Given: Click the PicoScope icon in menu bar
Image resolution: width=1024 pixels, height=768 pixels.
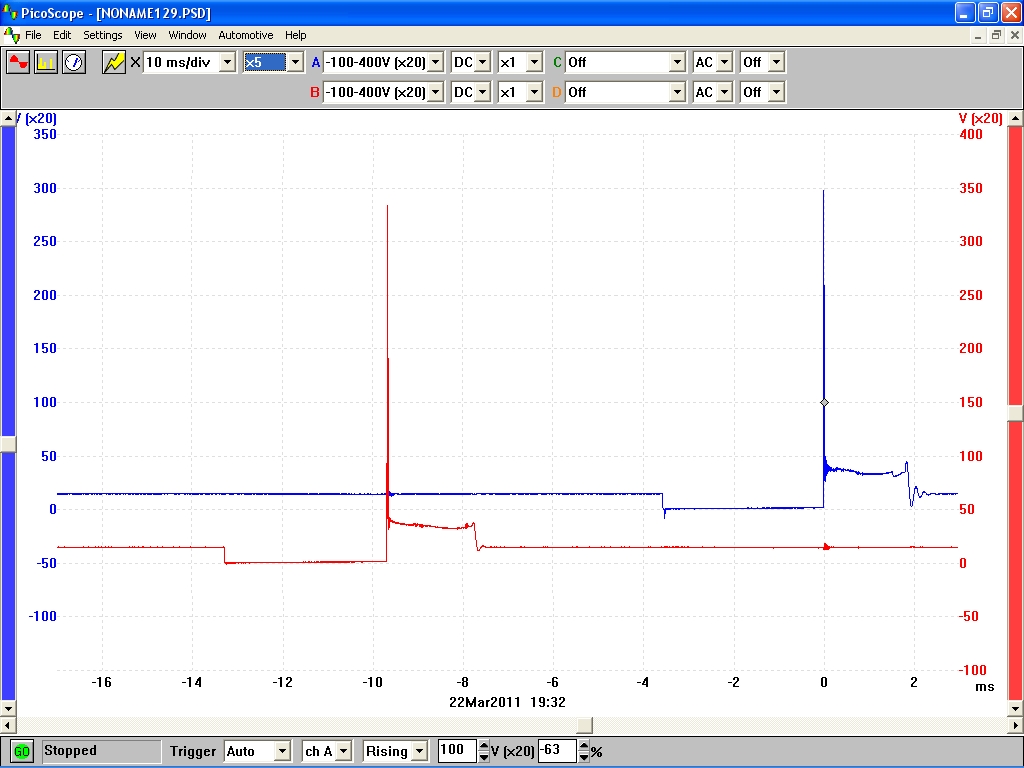Looking at the screenshot, I should point(12,35).
